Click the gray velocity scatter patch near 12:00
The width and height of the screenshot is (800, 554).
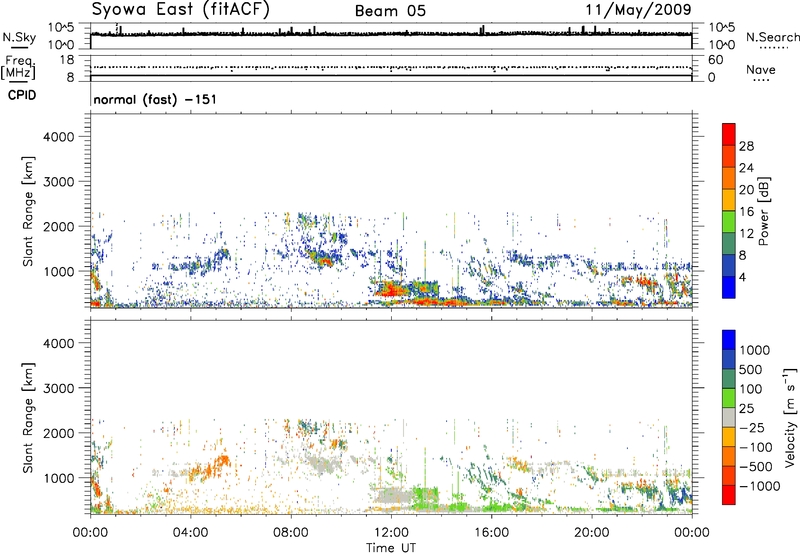[x=392, y=496]
